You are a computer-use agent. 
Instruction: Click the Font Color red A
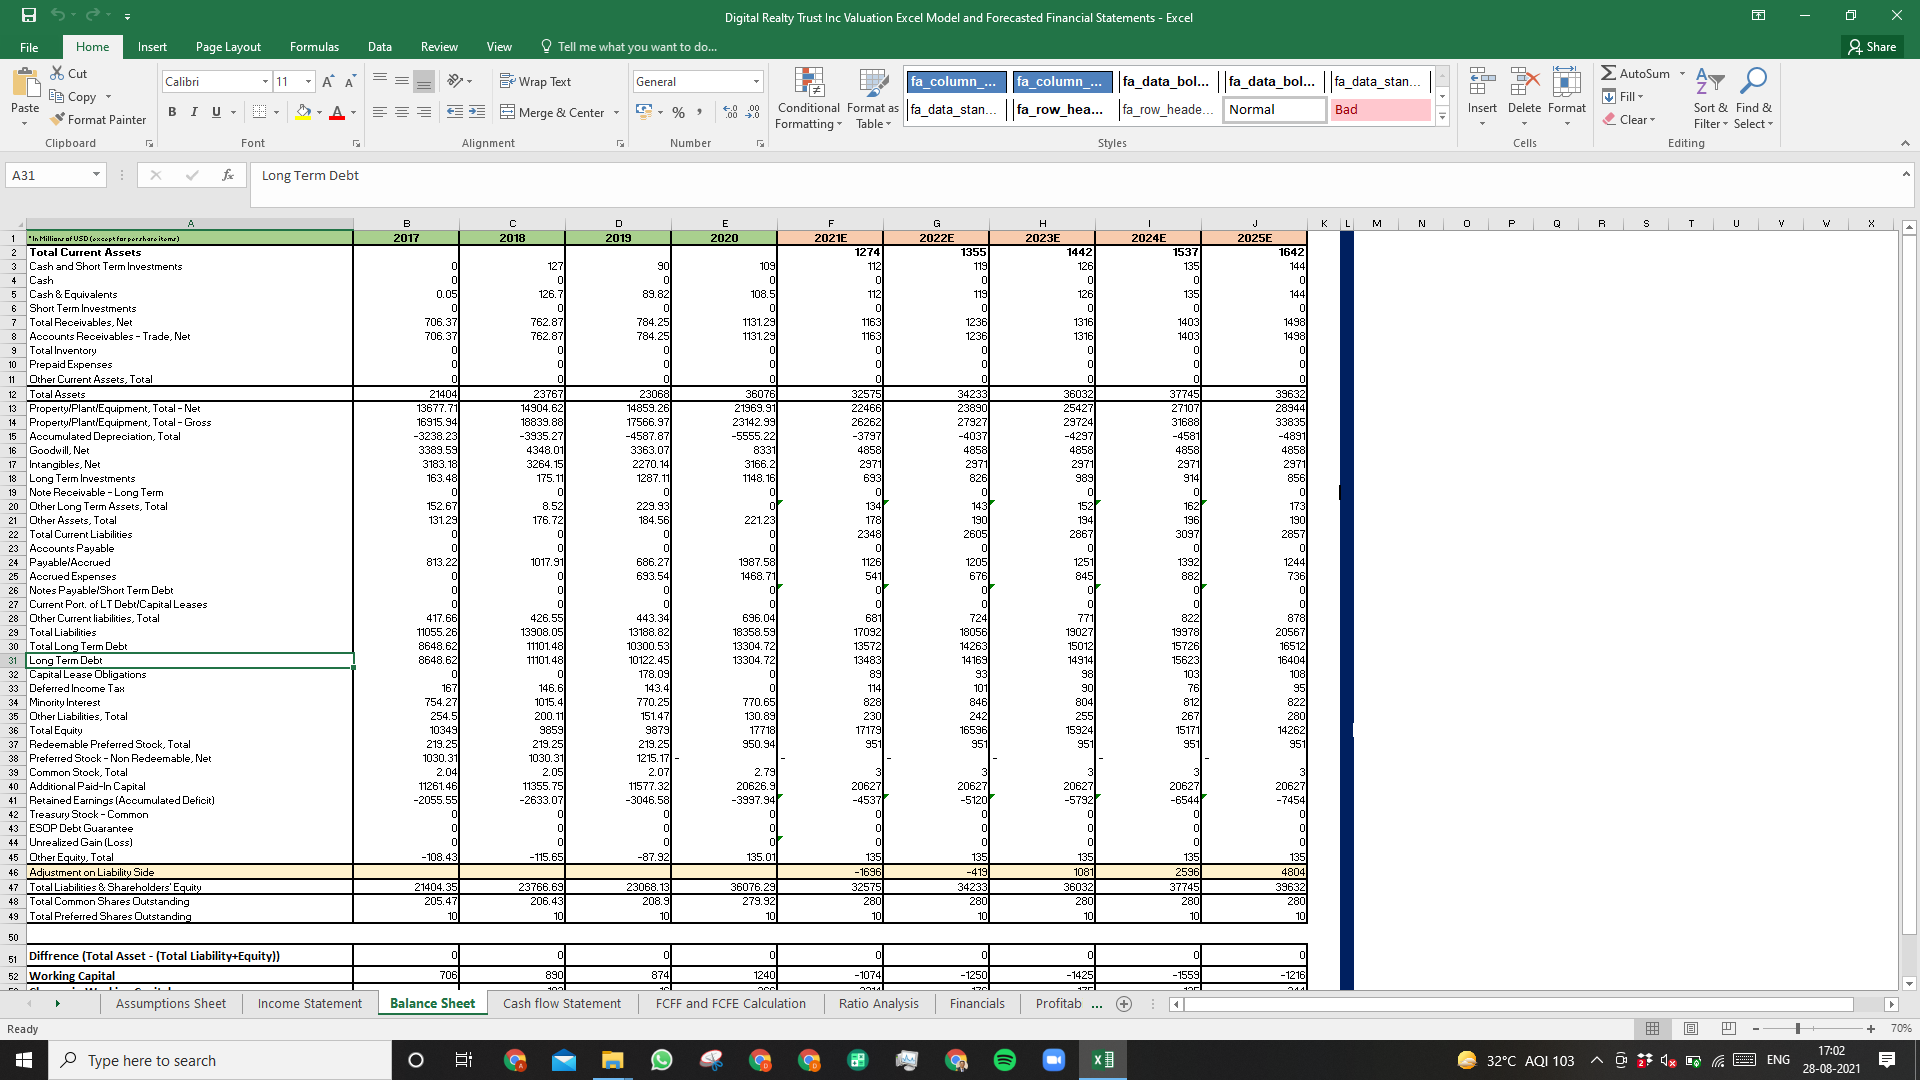point(337,112)
